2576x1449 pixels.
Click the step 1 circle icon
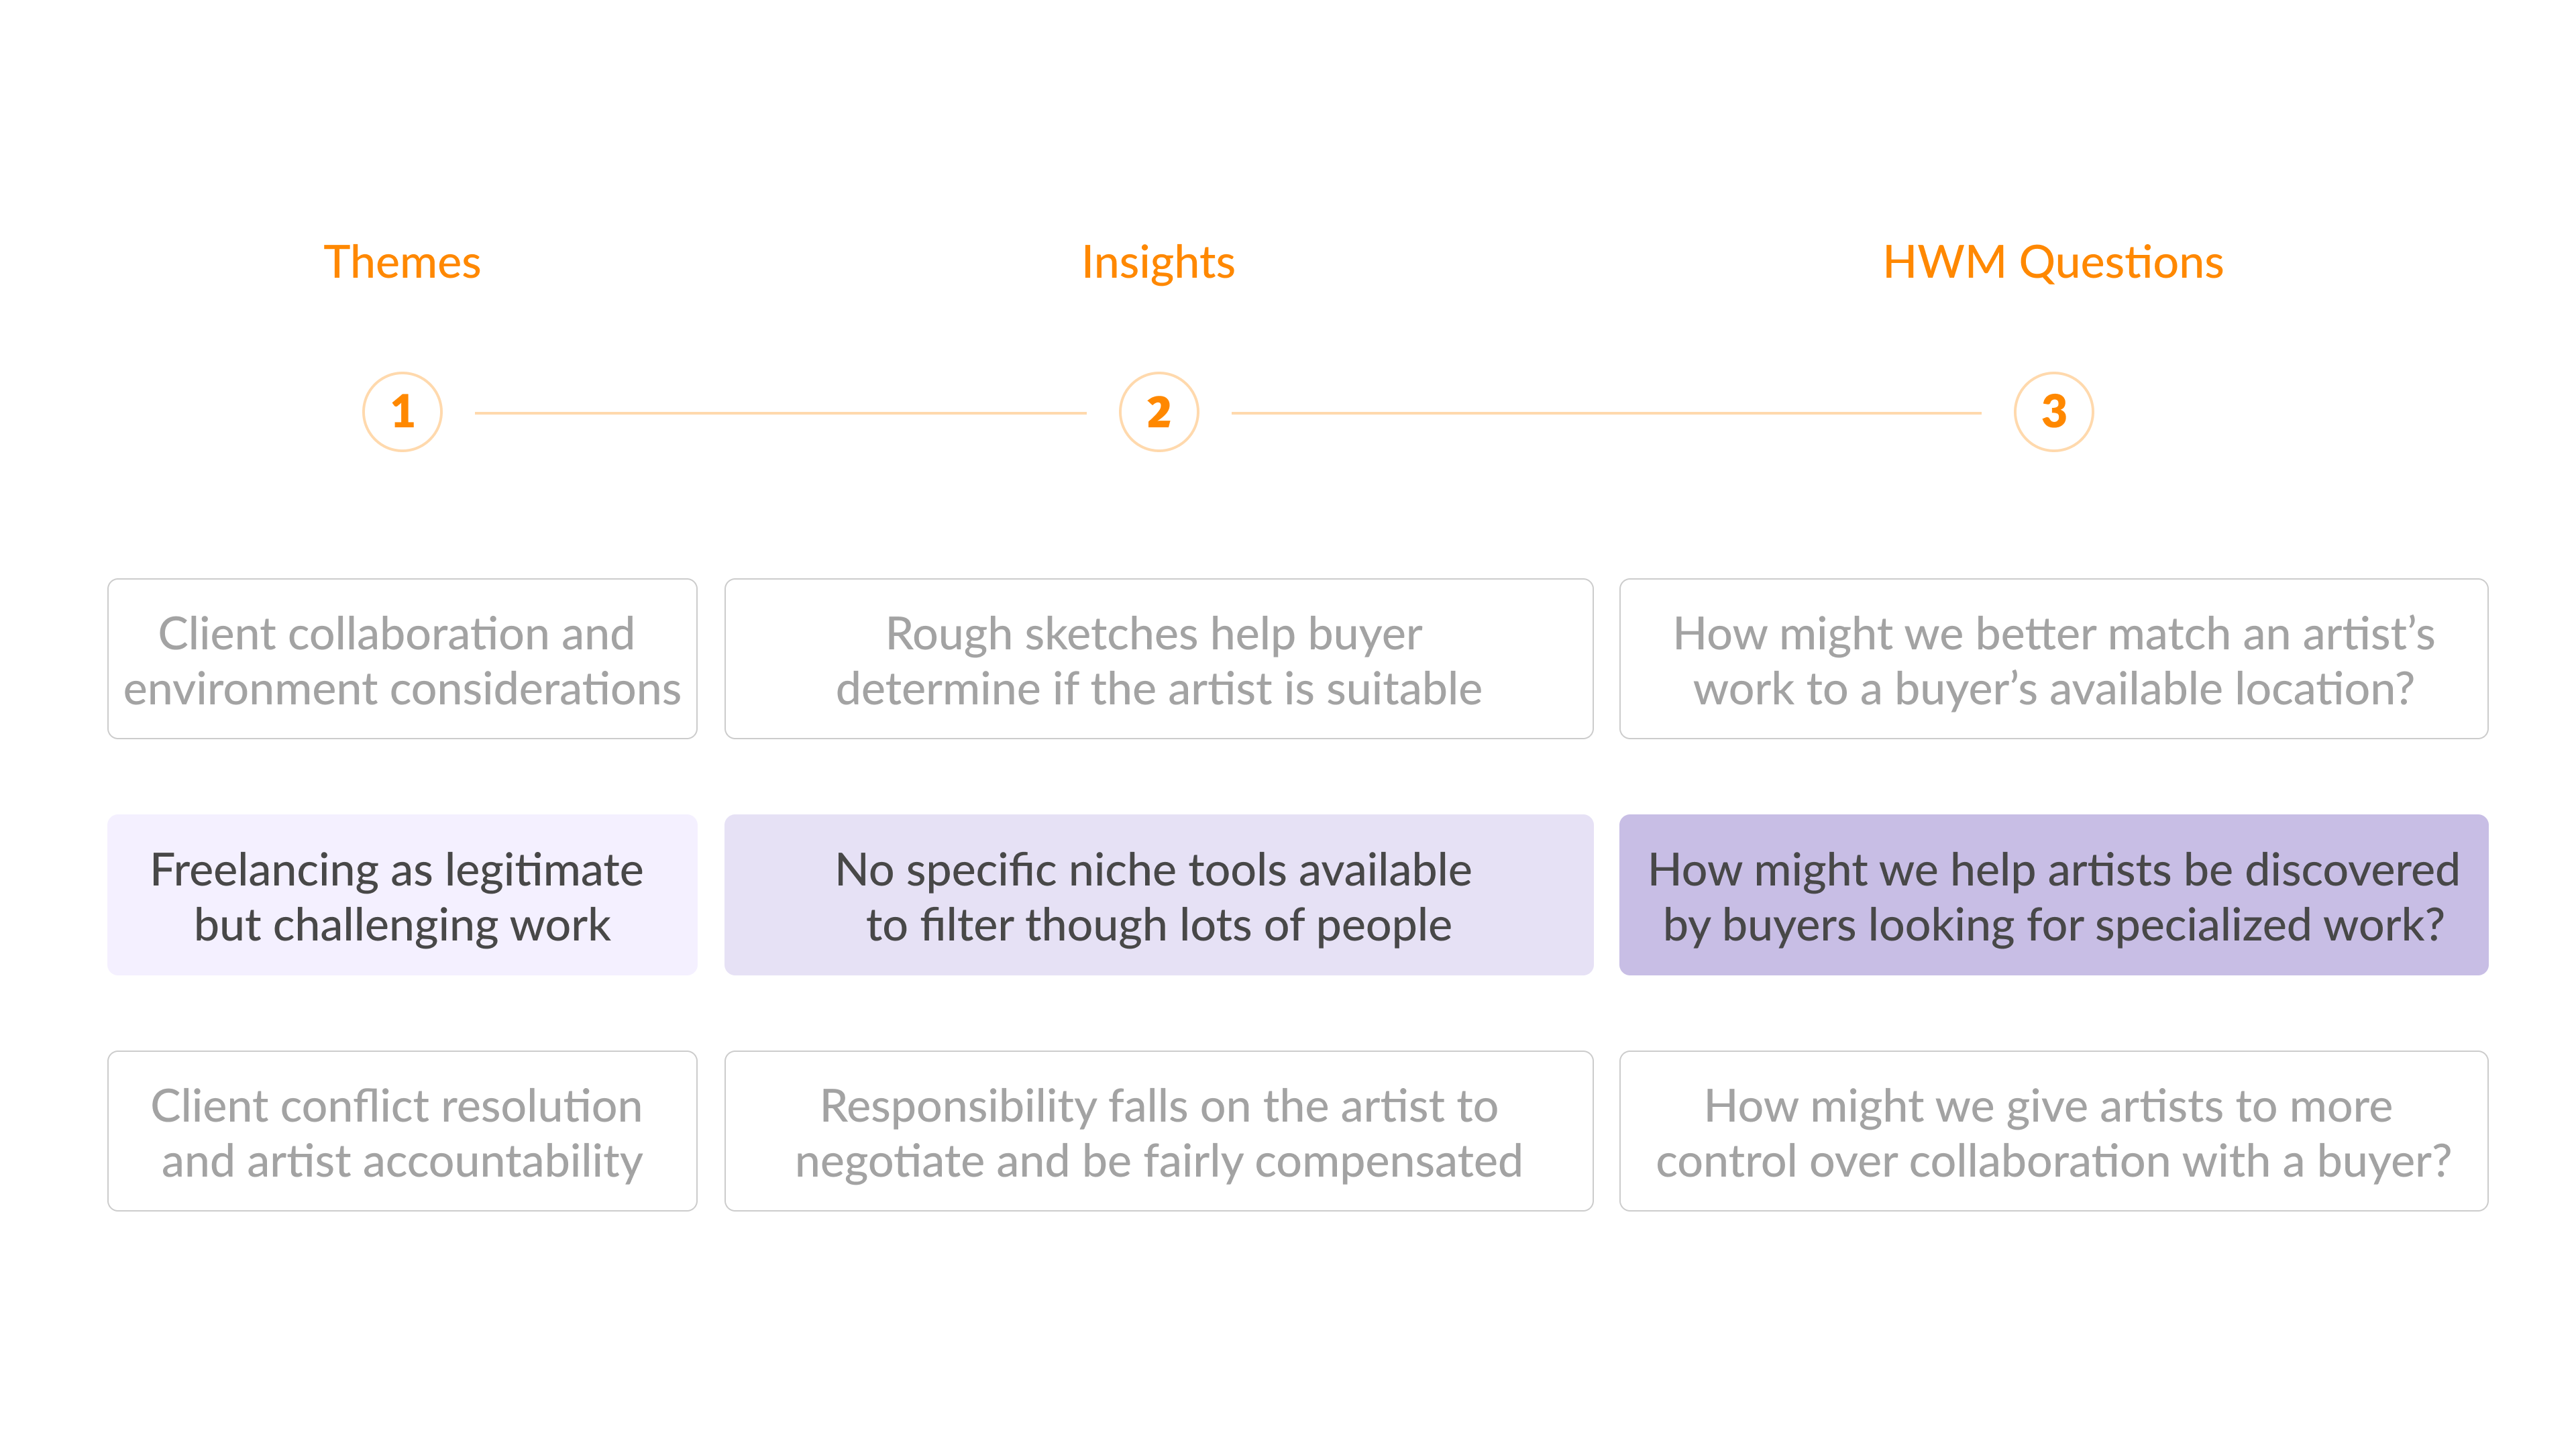point(402,412)
